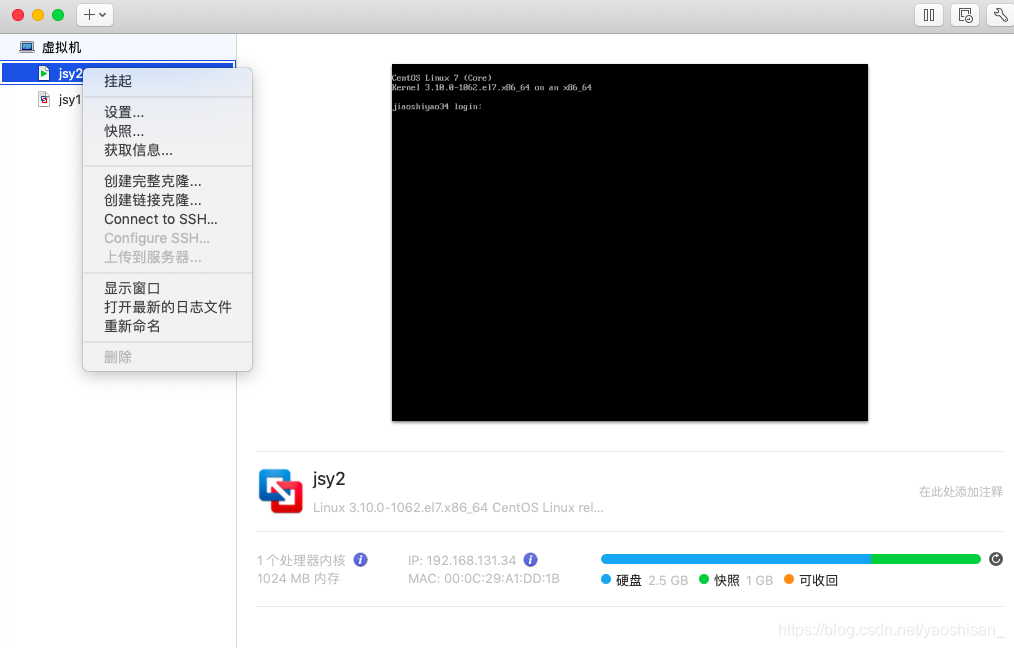Click the MAC: 00:0C:29:A1:DD:1B text
The height and width of the screenshot is (648, 1014).
tap(484, 579)
